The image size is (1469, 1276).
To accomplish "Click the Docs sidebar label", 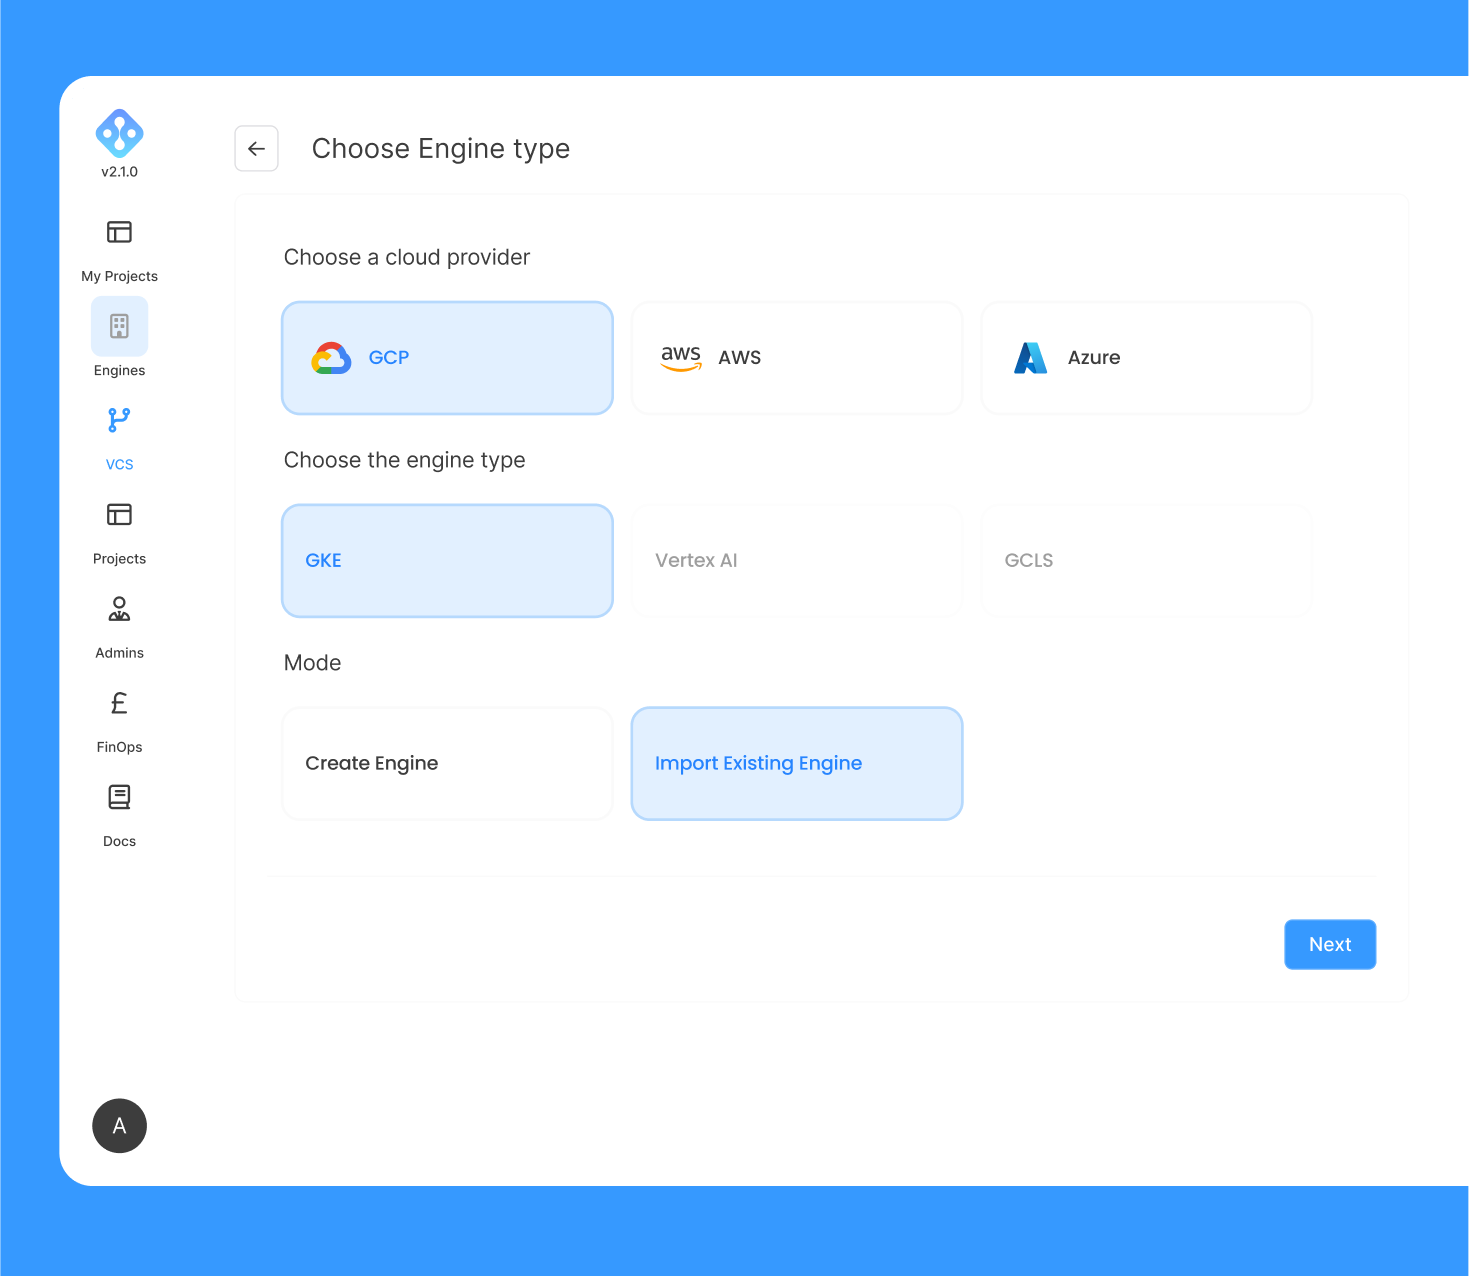I will [x=119, y=841].
